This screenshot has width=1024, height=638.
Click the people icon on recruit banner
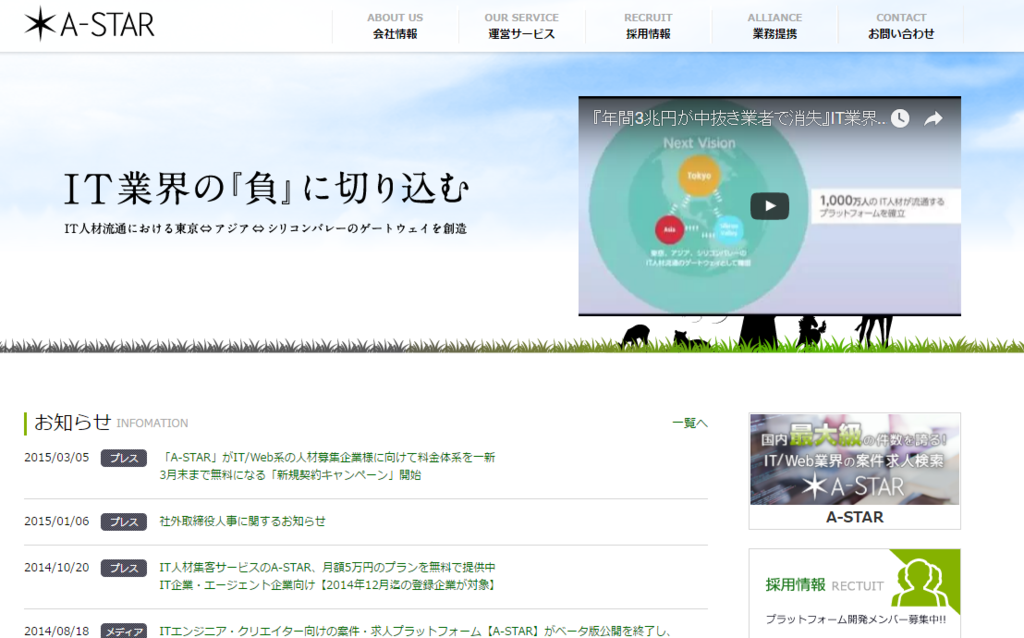click(x=920, y=582)
